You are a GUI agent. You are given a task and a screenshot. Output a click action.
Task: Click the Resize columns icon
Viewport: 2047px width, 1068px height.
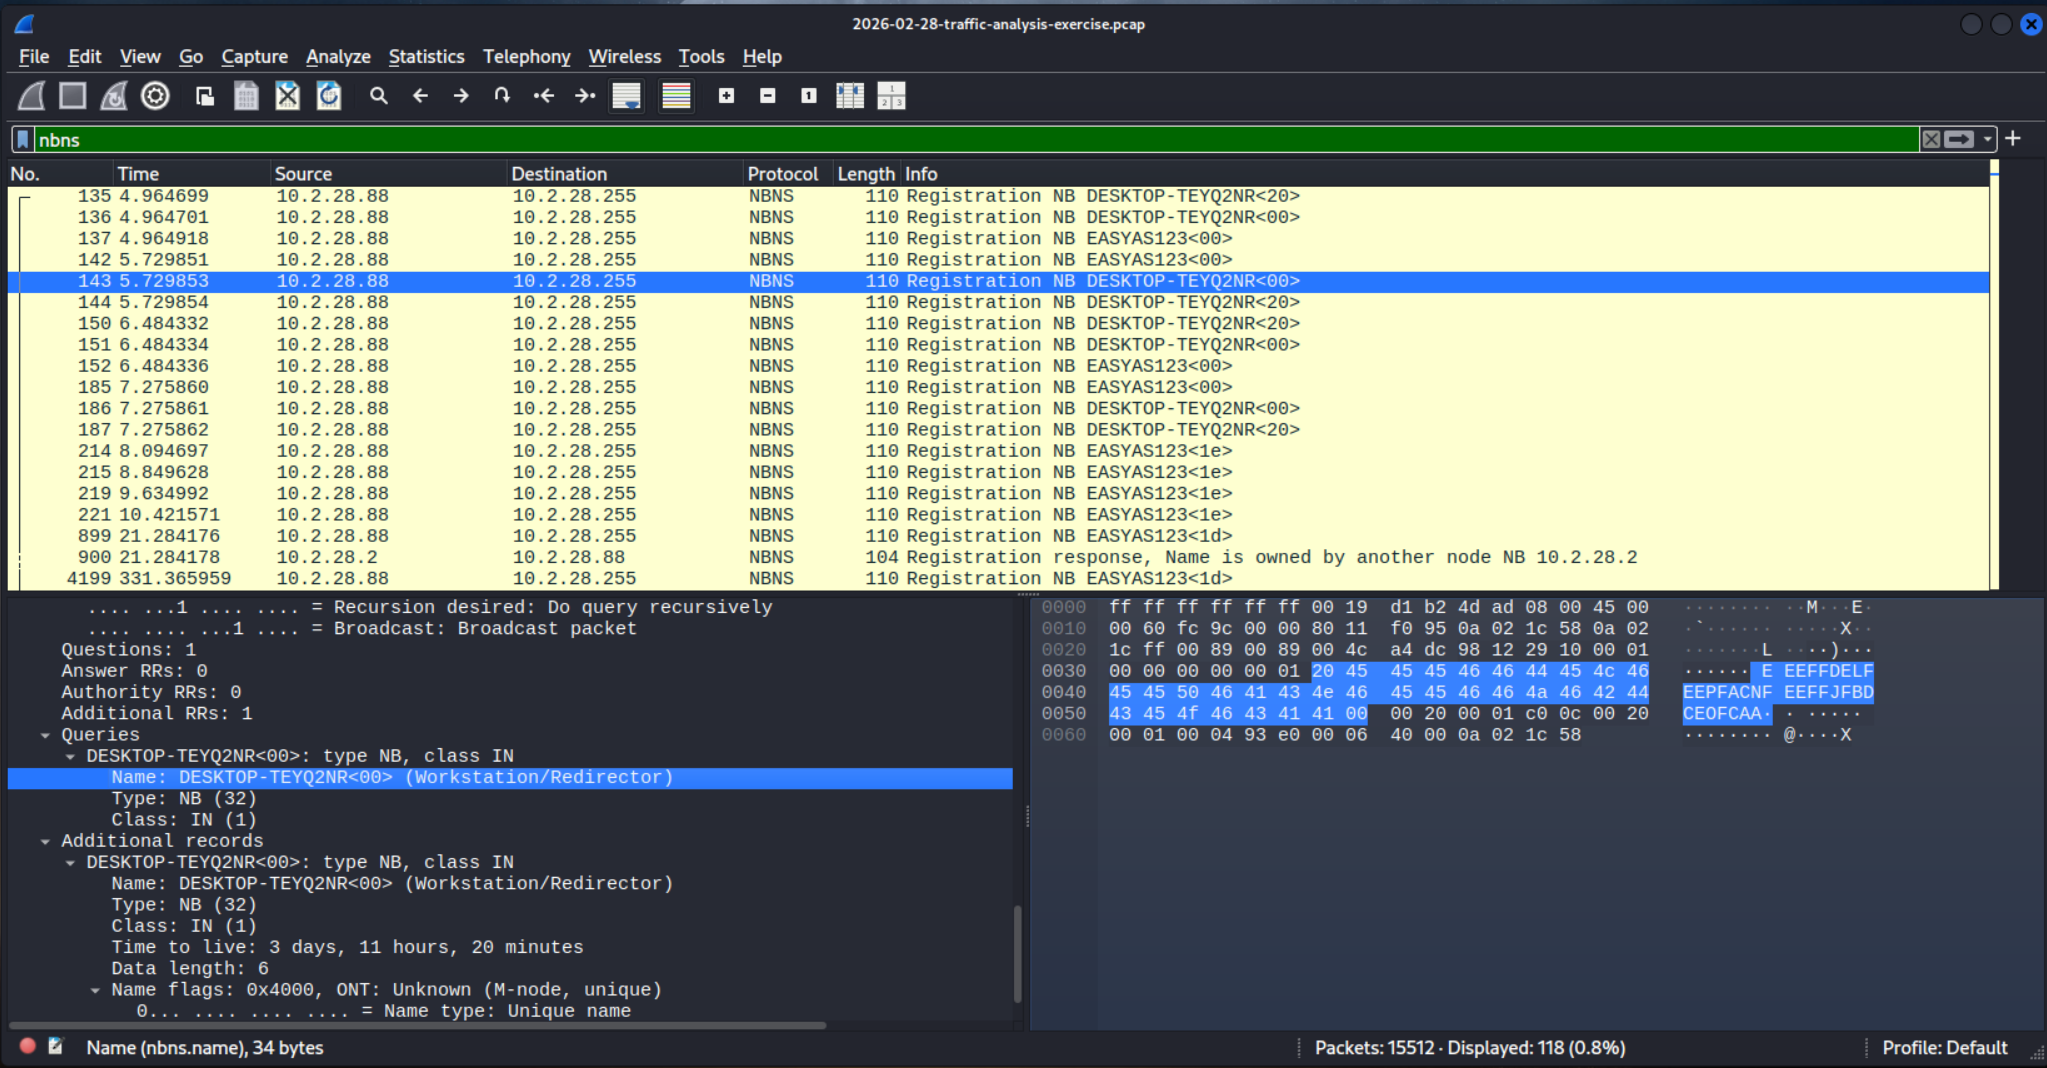tap(850, 96)
